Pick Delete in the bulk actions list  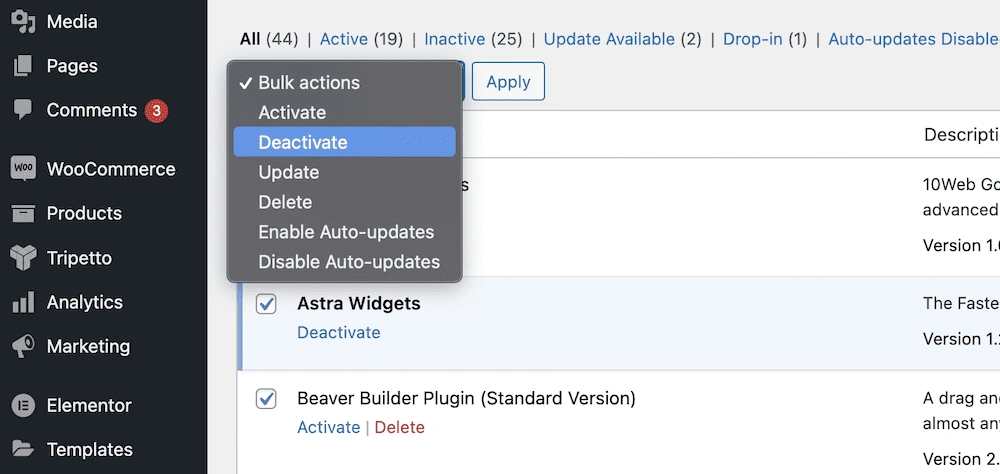(285, 202)
